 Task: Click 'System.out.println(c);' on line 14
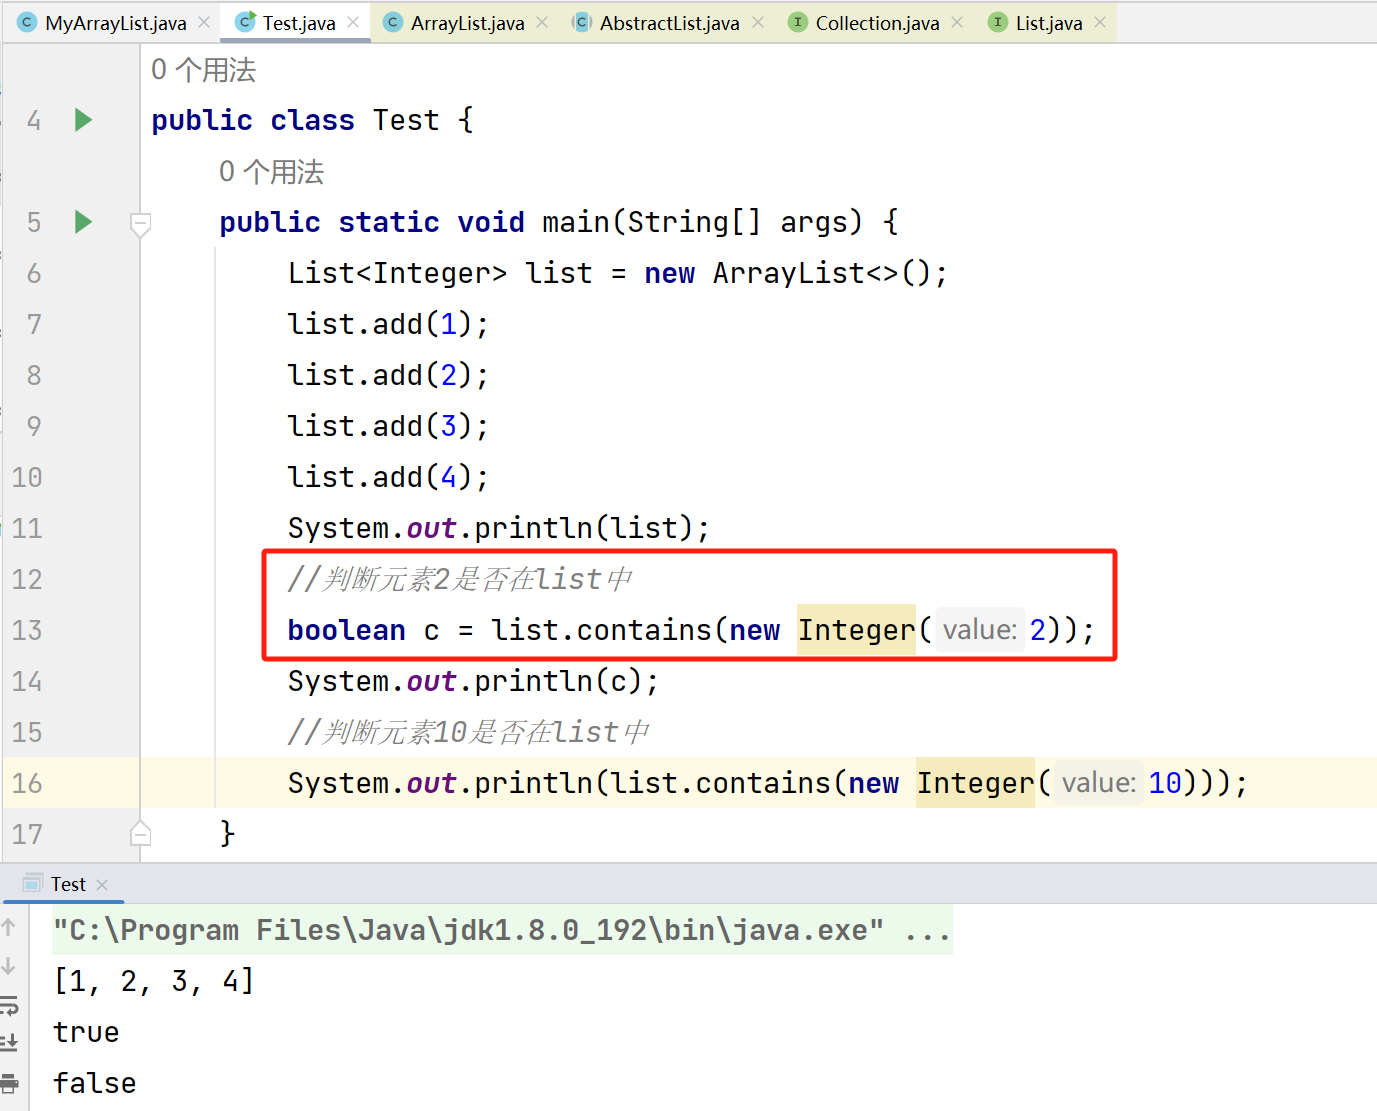coord(473,681)
